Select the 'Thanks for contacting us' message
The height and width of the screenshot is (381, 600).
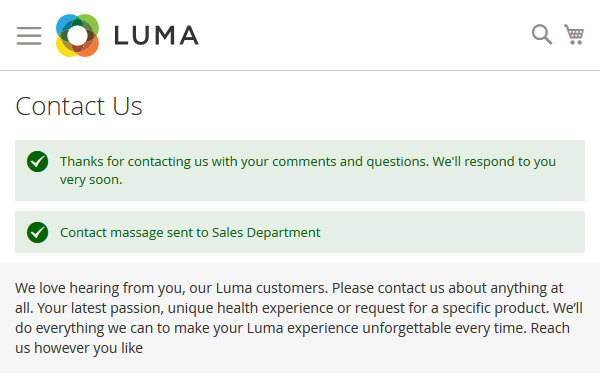[x=308, y=170]
